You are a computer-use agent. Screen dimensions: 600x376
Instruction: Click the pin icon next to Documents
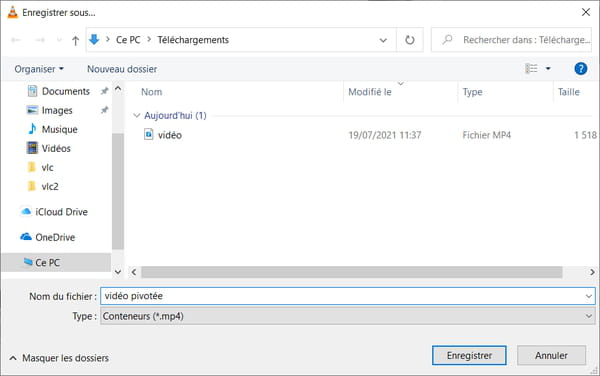click(x=104, y=91)
